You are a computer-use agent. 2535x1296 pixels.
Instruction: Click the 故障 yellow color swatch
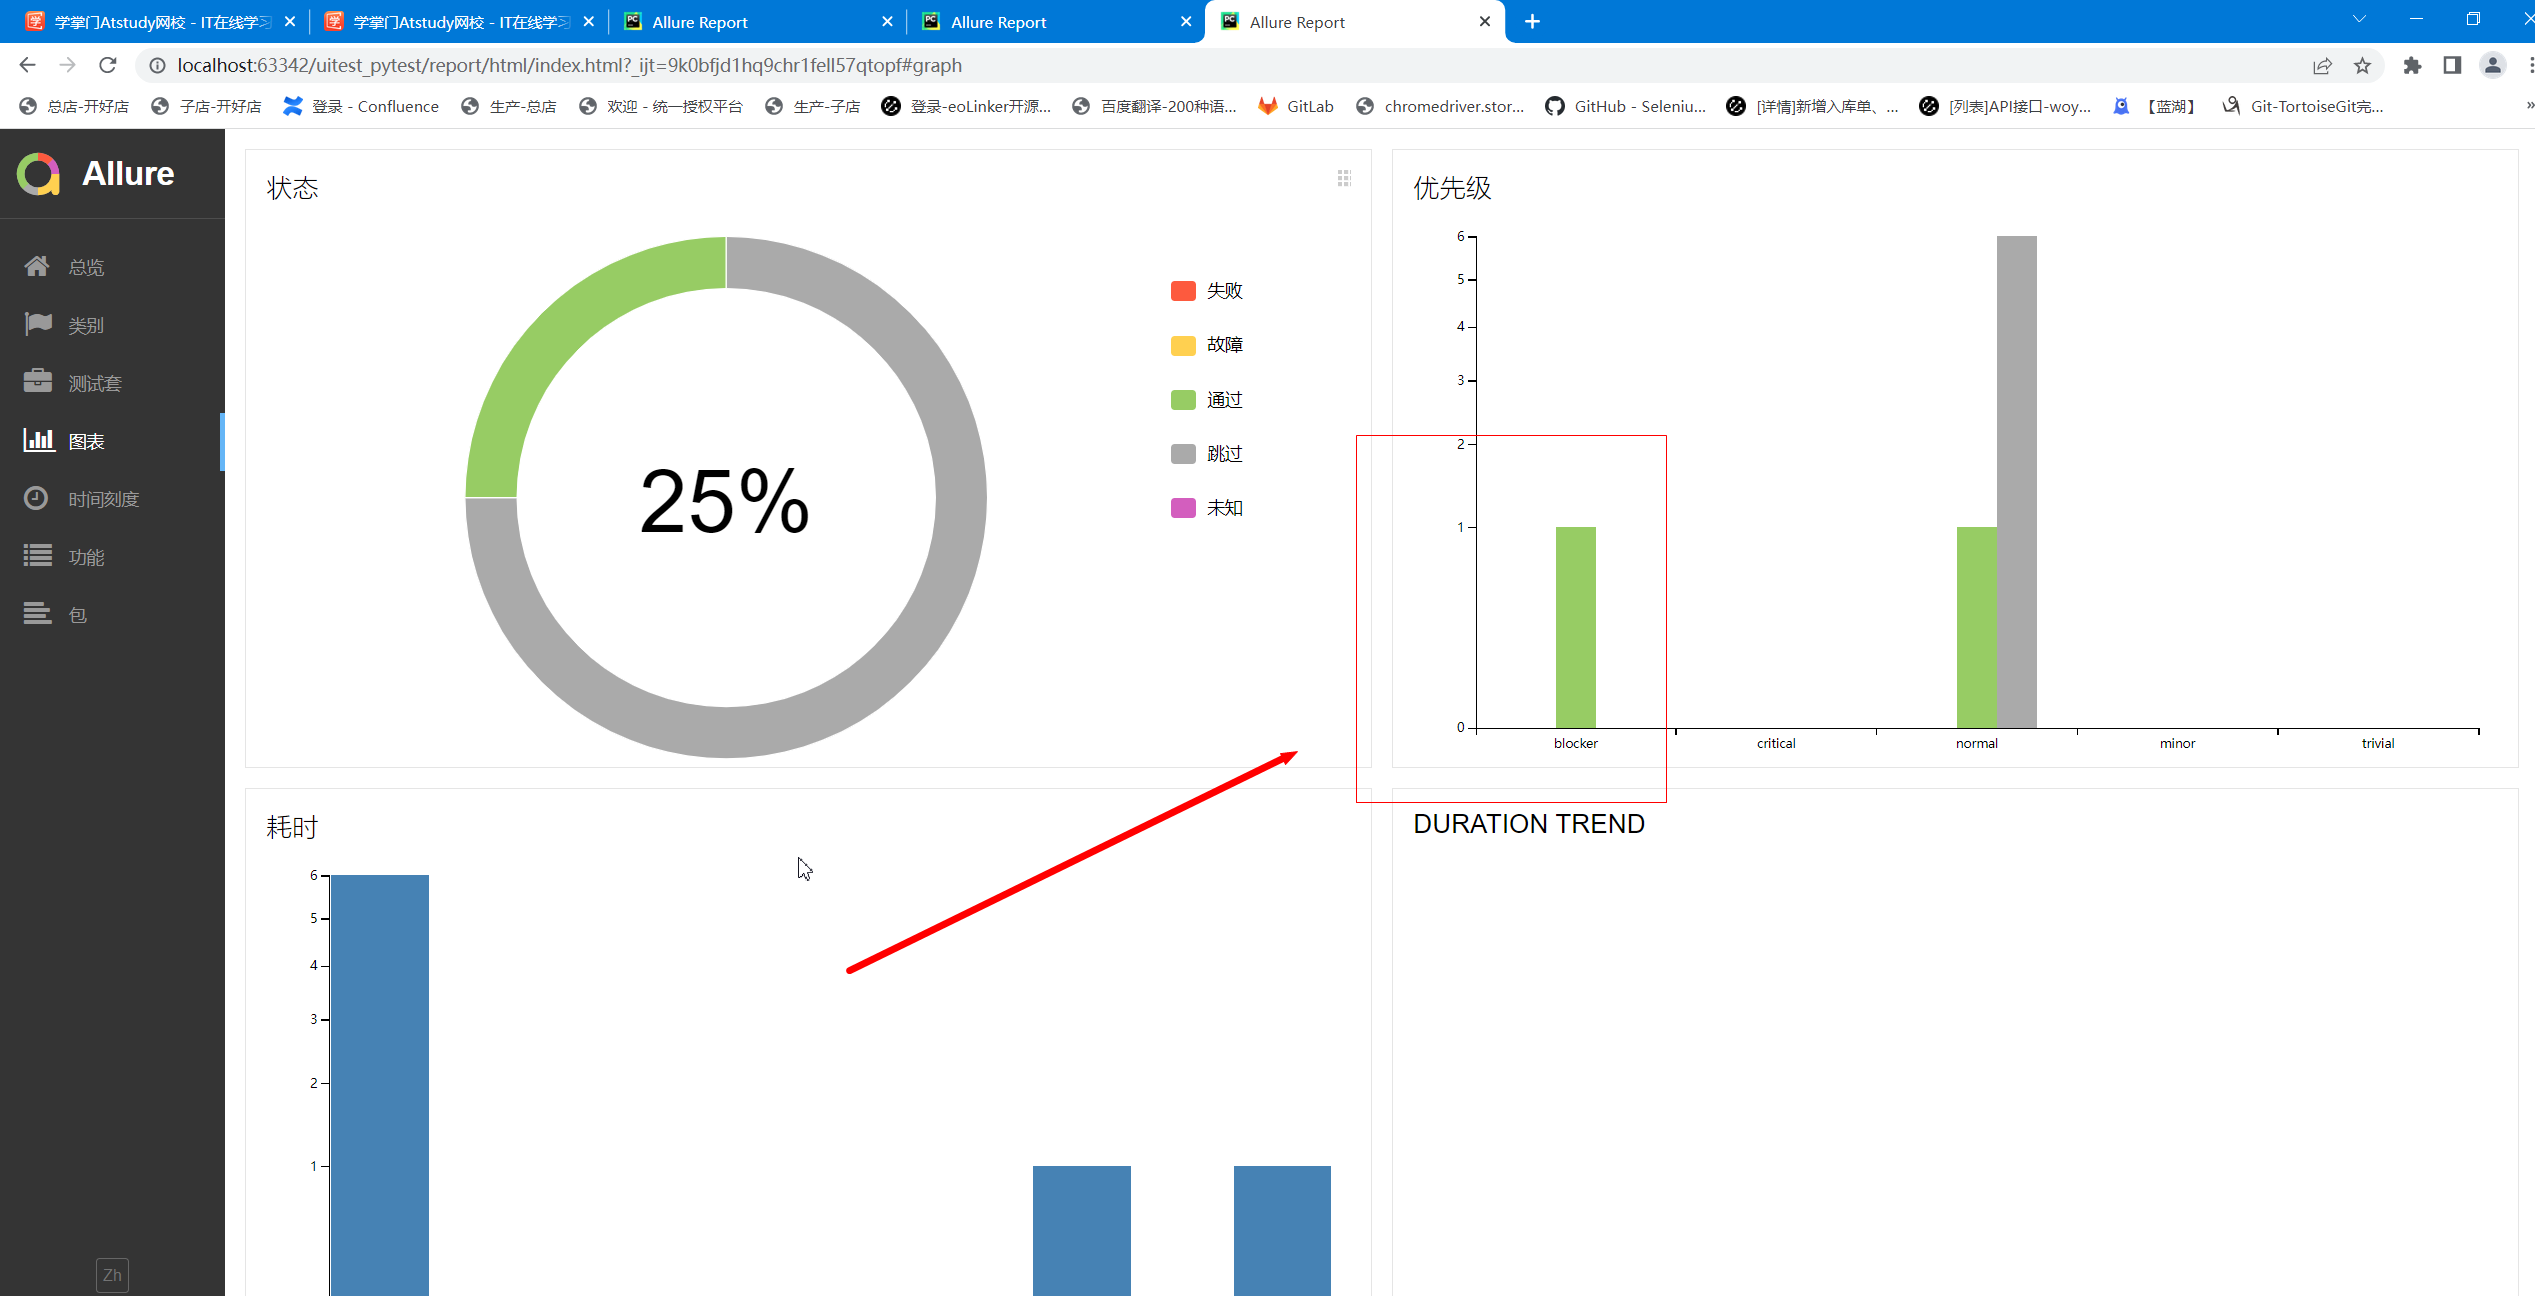click(1183, 346)
